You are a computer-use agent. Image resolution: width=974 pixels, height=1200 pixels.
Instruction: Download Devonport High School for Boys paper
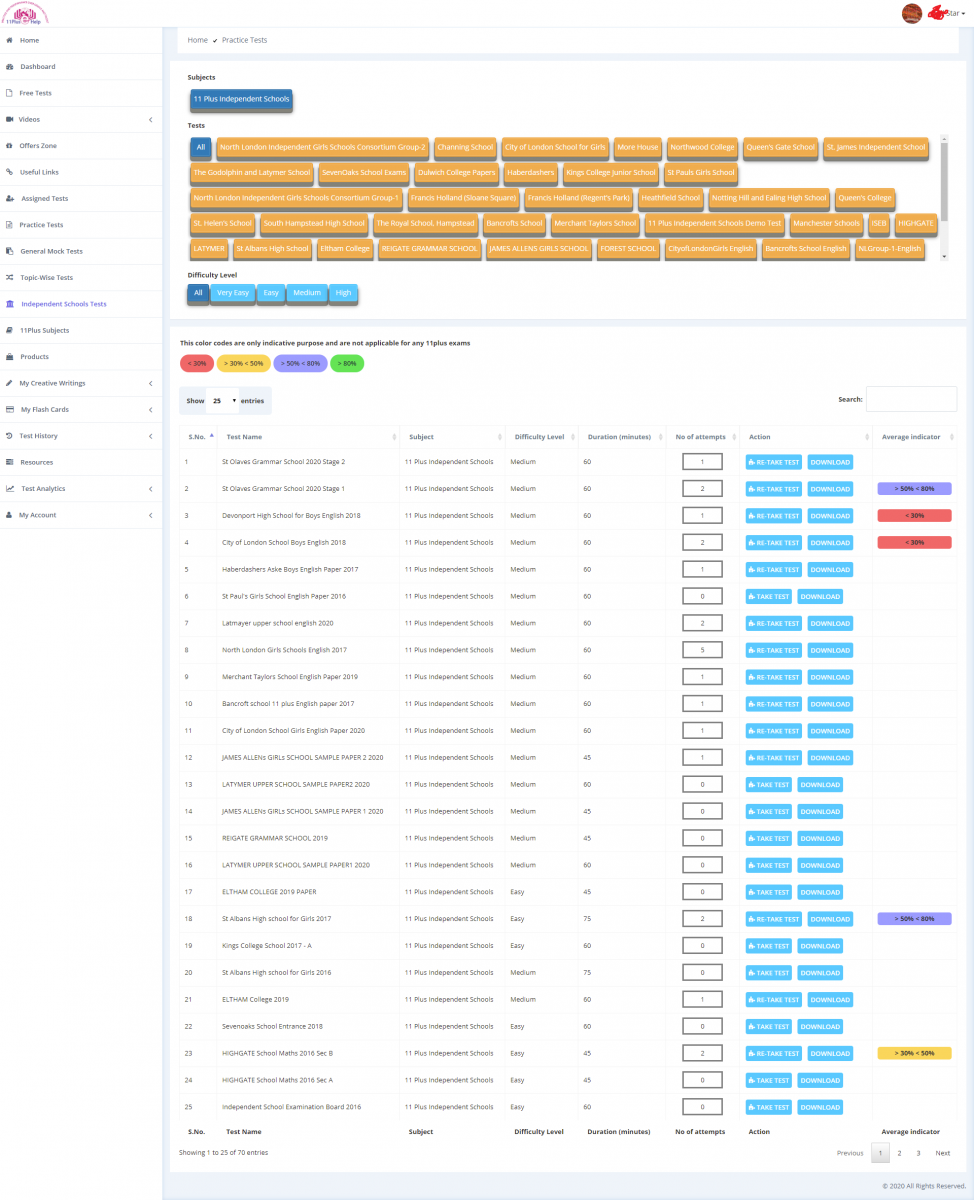(830, 516)
